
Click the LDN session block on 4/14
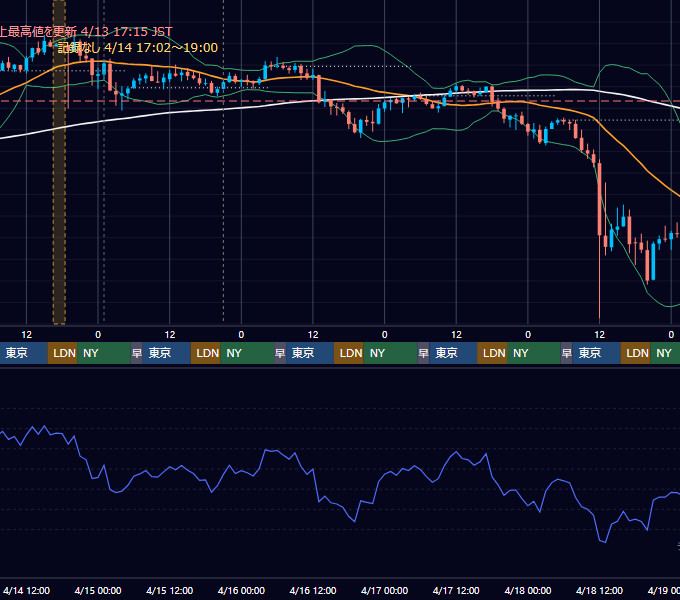[x=62, y=353]
